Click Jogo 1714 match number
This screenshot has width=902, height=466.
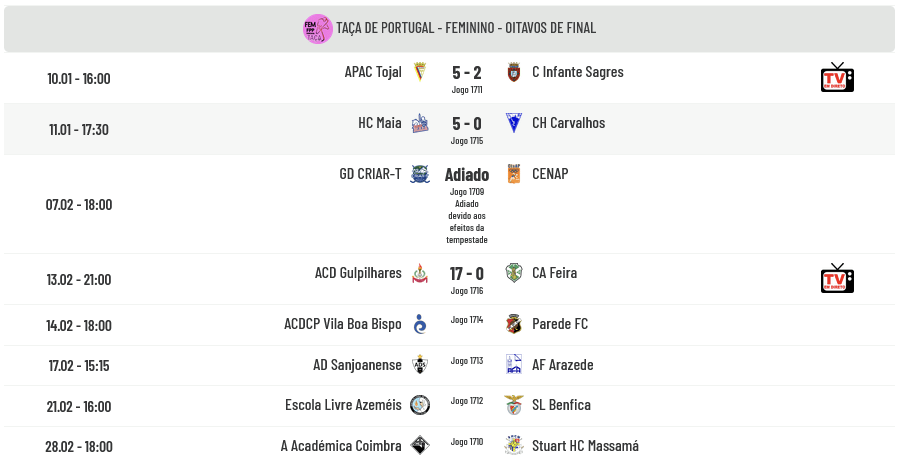tap(467, 320)
